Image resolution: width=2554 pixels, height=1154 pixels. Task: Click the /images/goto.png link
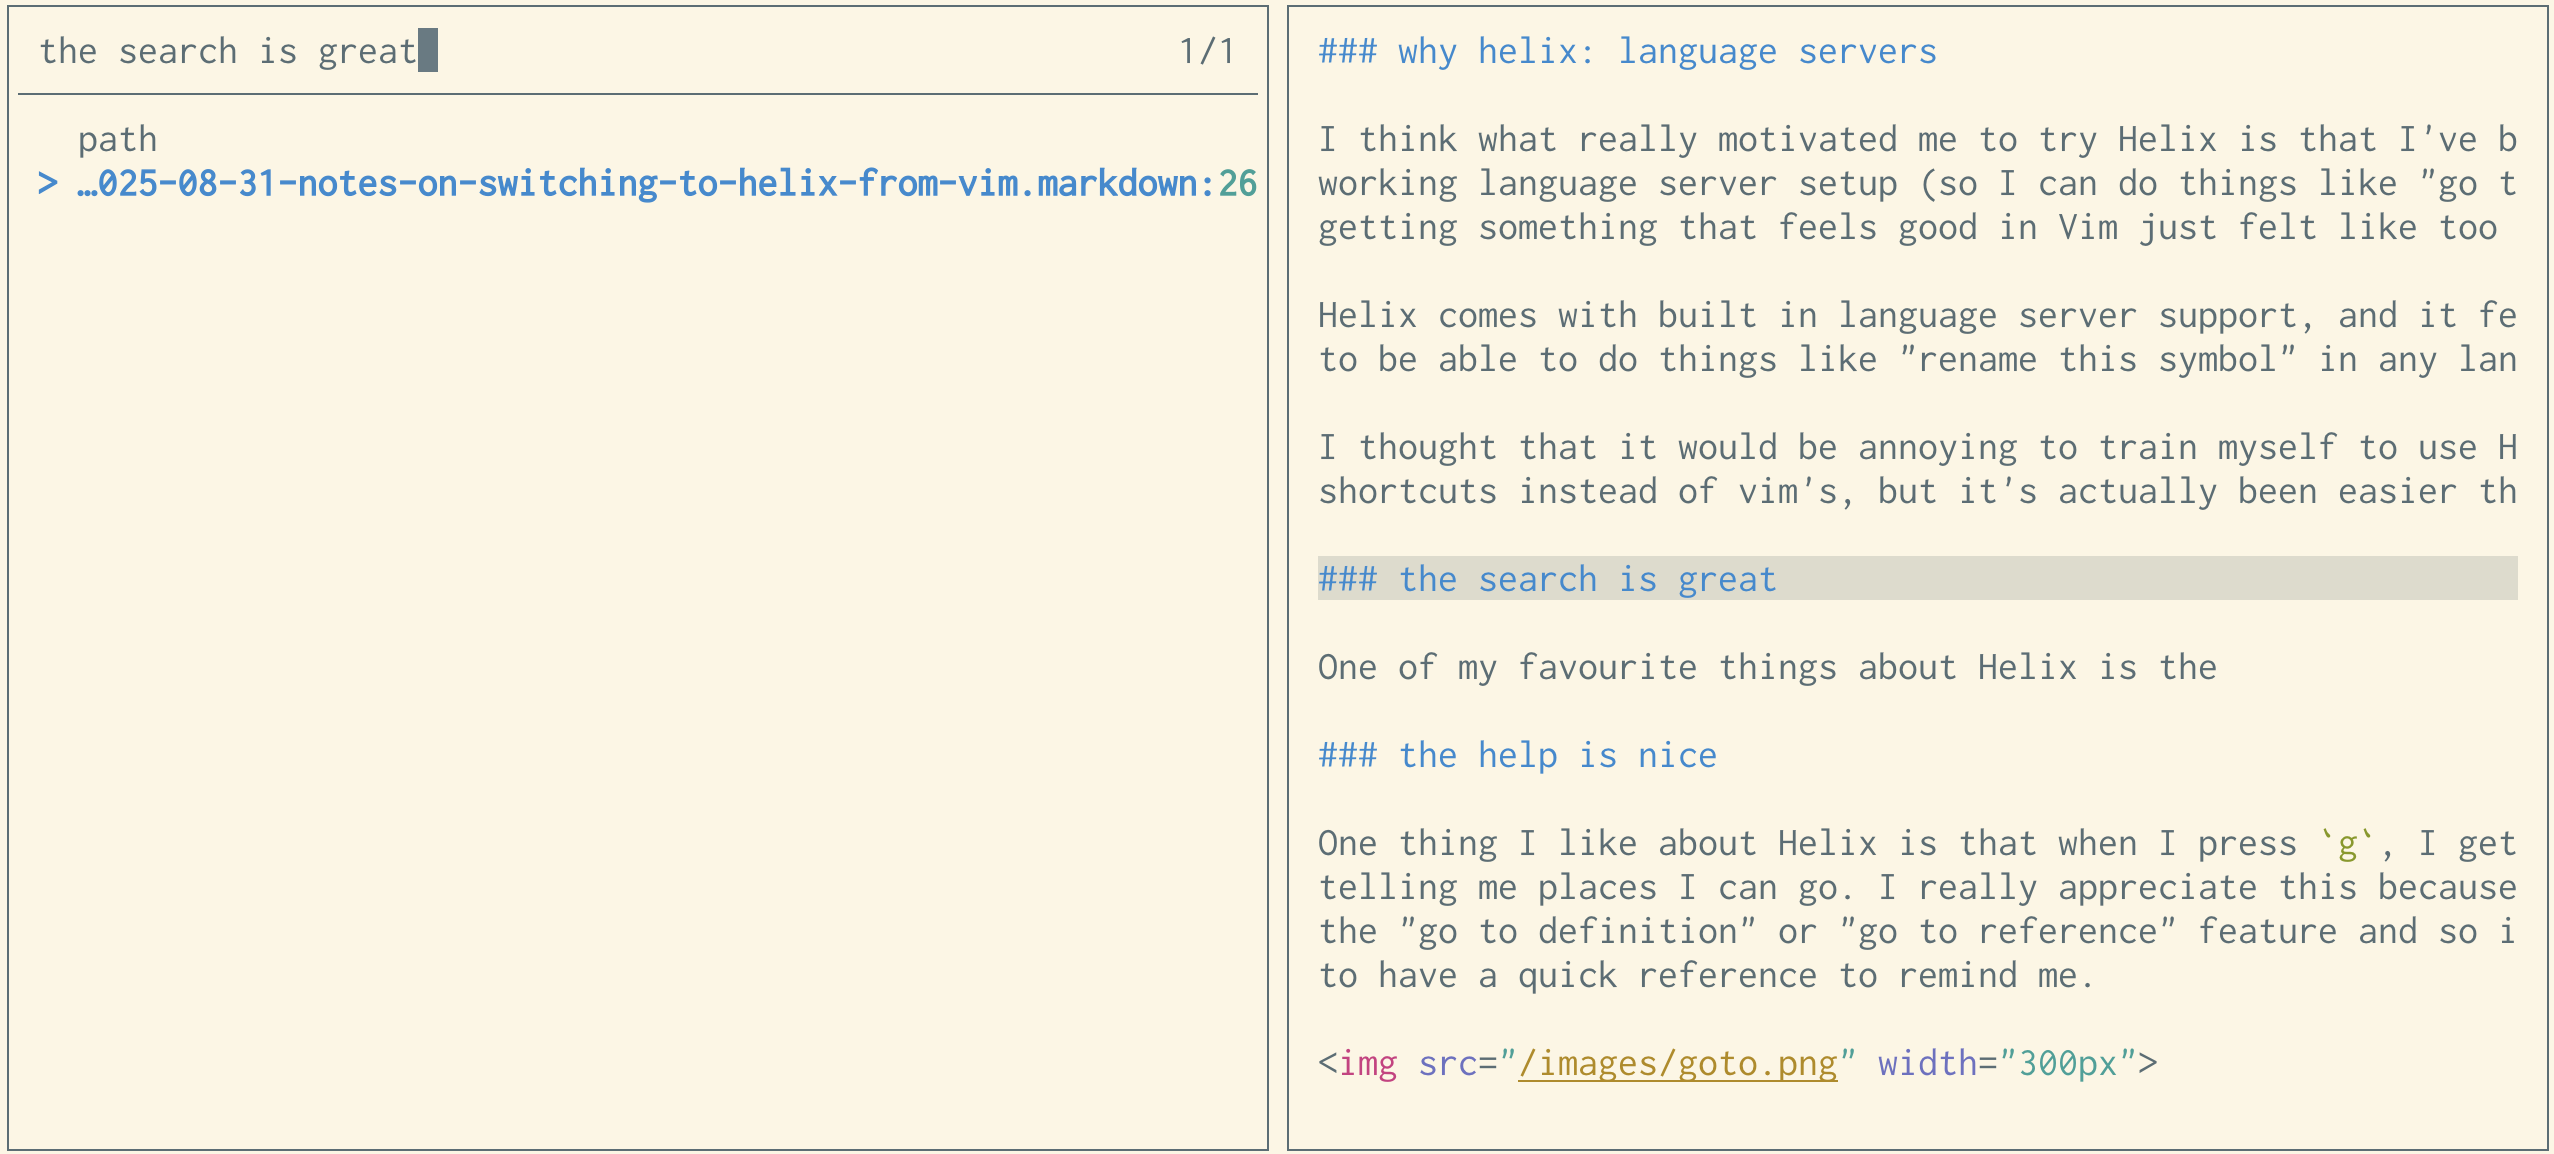[x=1677, y=1063]
